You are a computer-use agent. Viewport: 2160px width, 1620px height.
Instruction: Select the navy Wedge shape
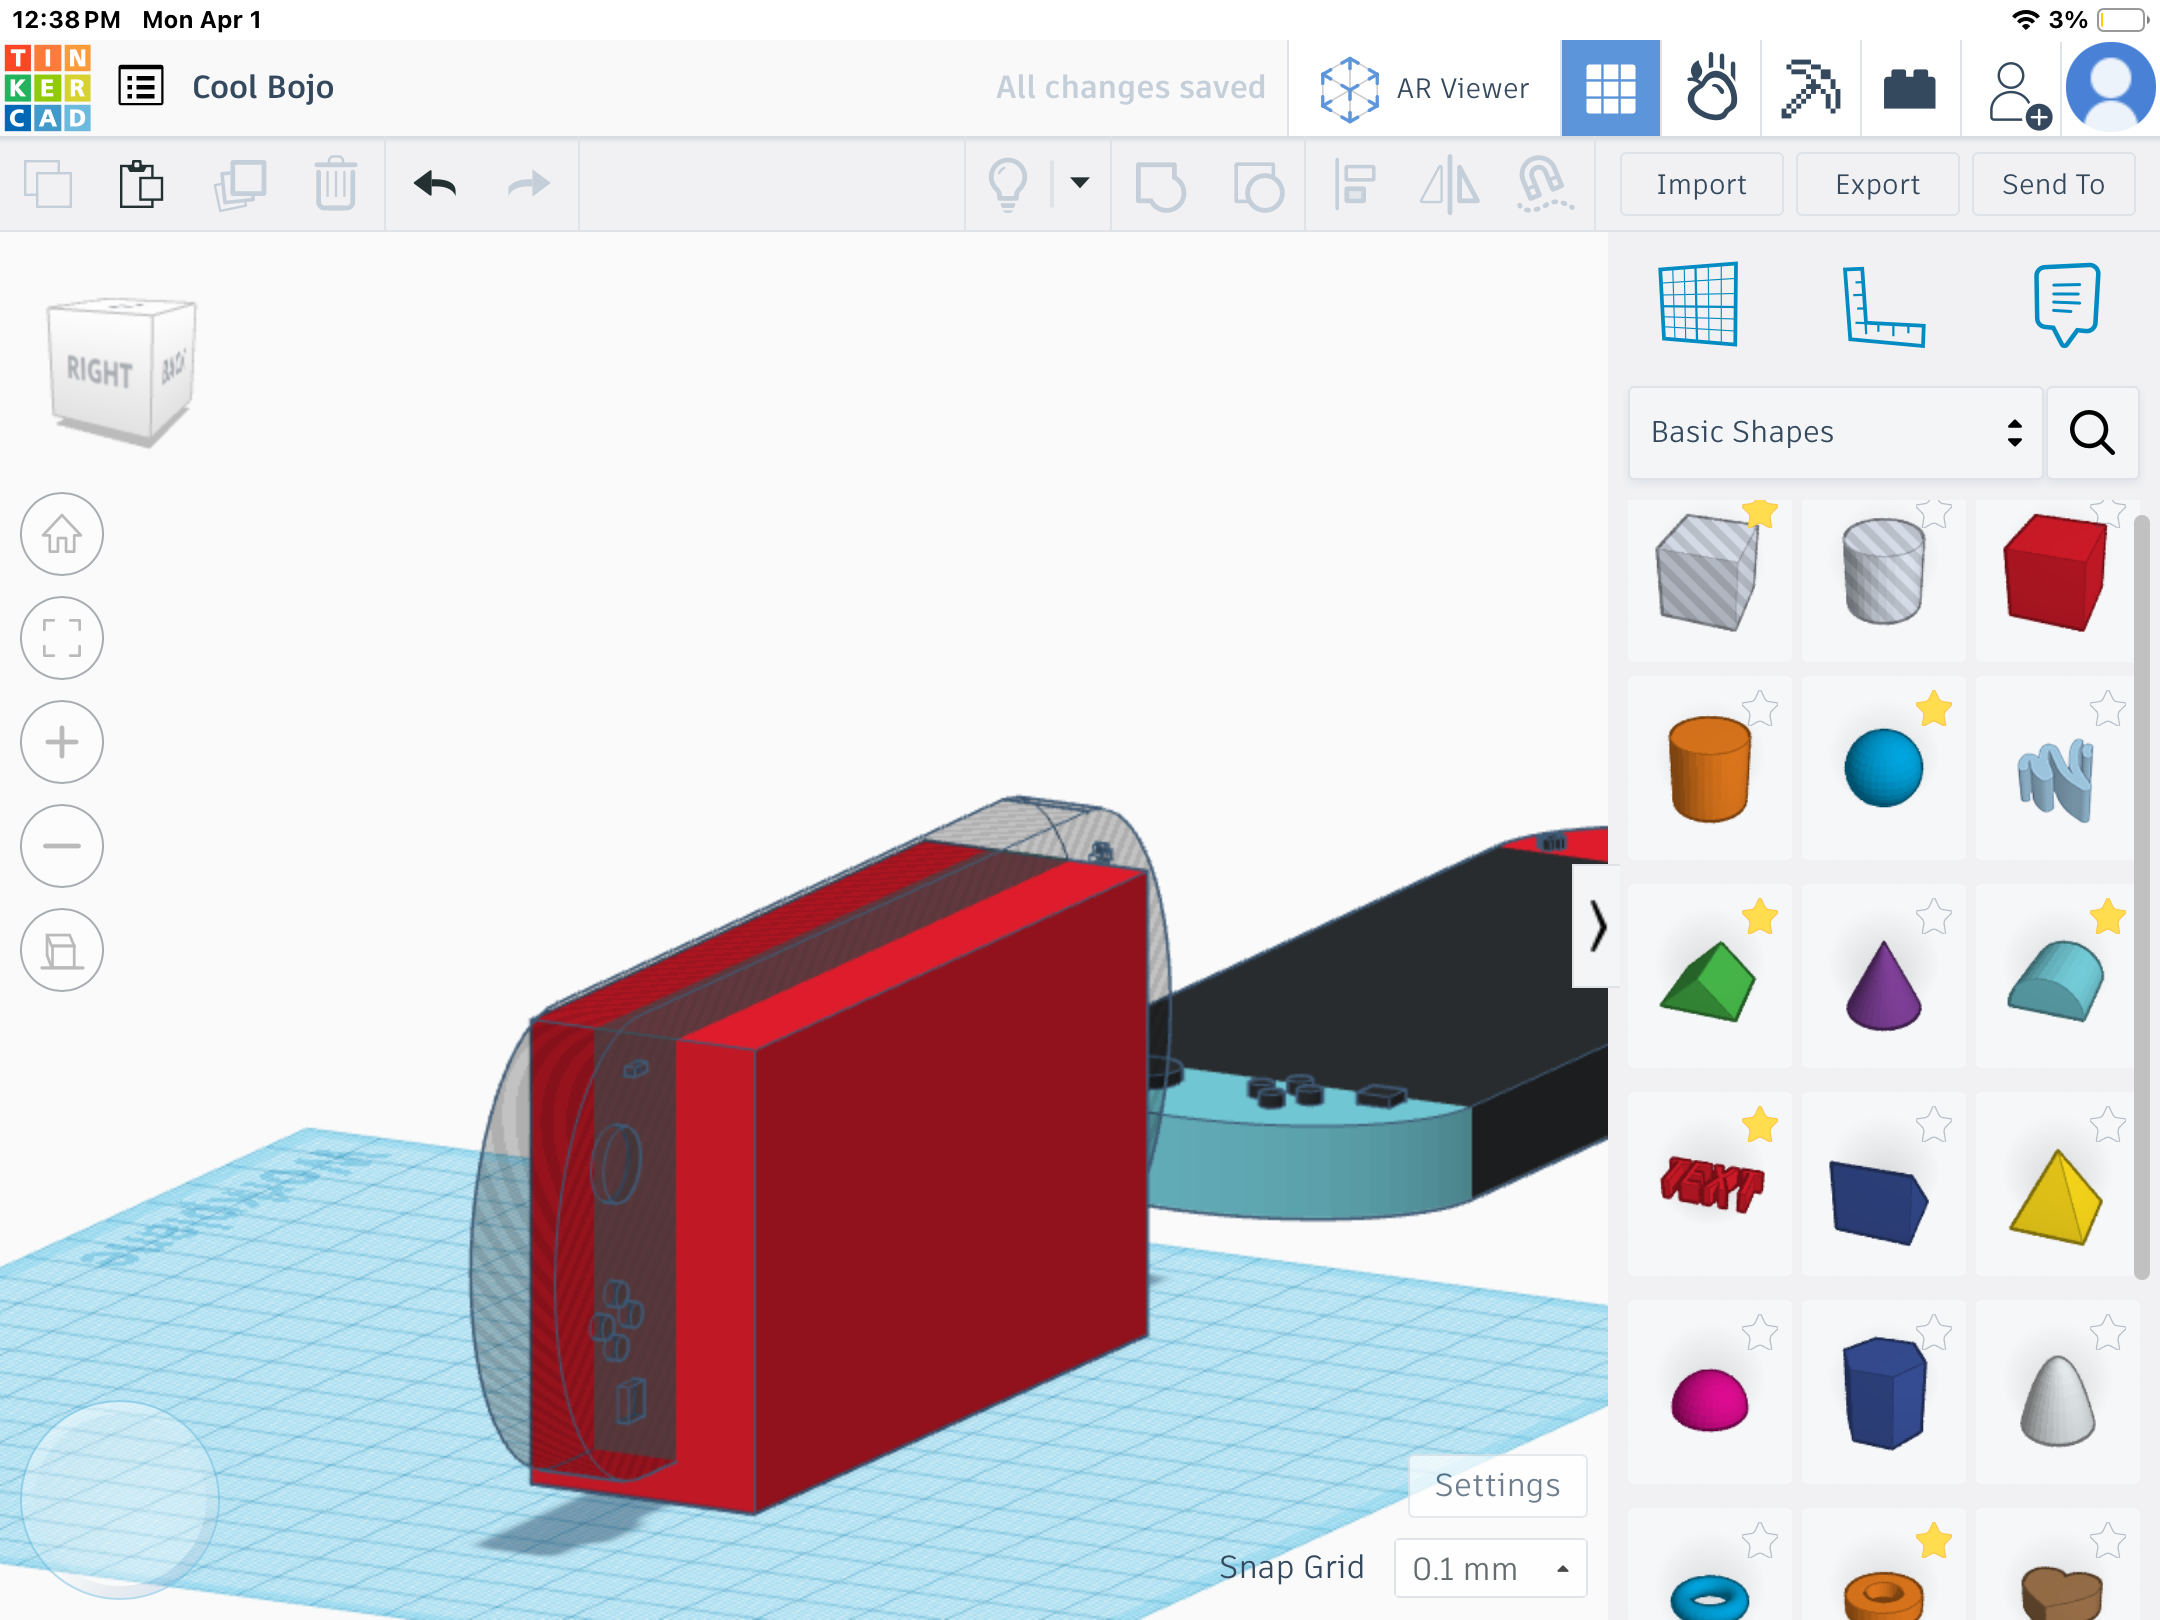[x=1878, y=1202]
